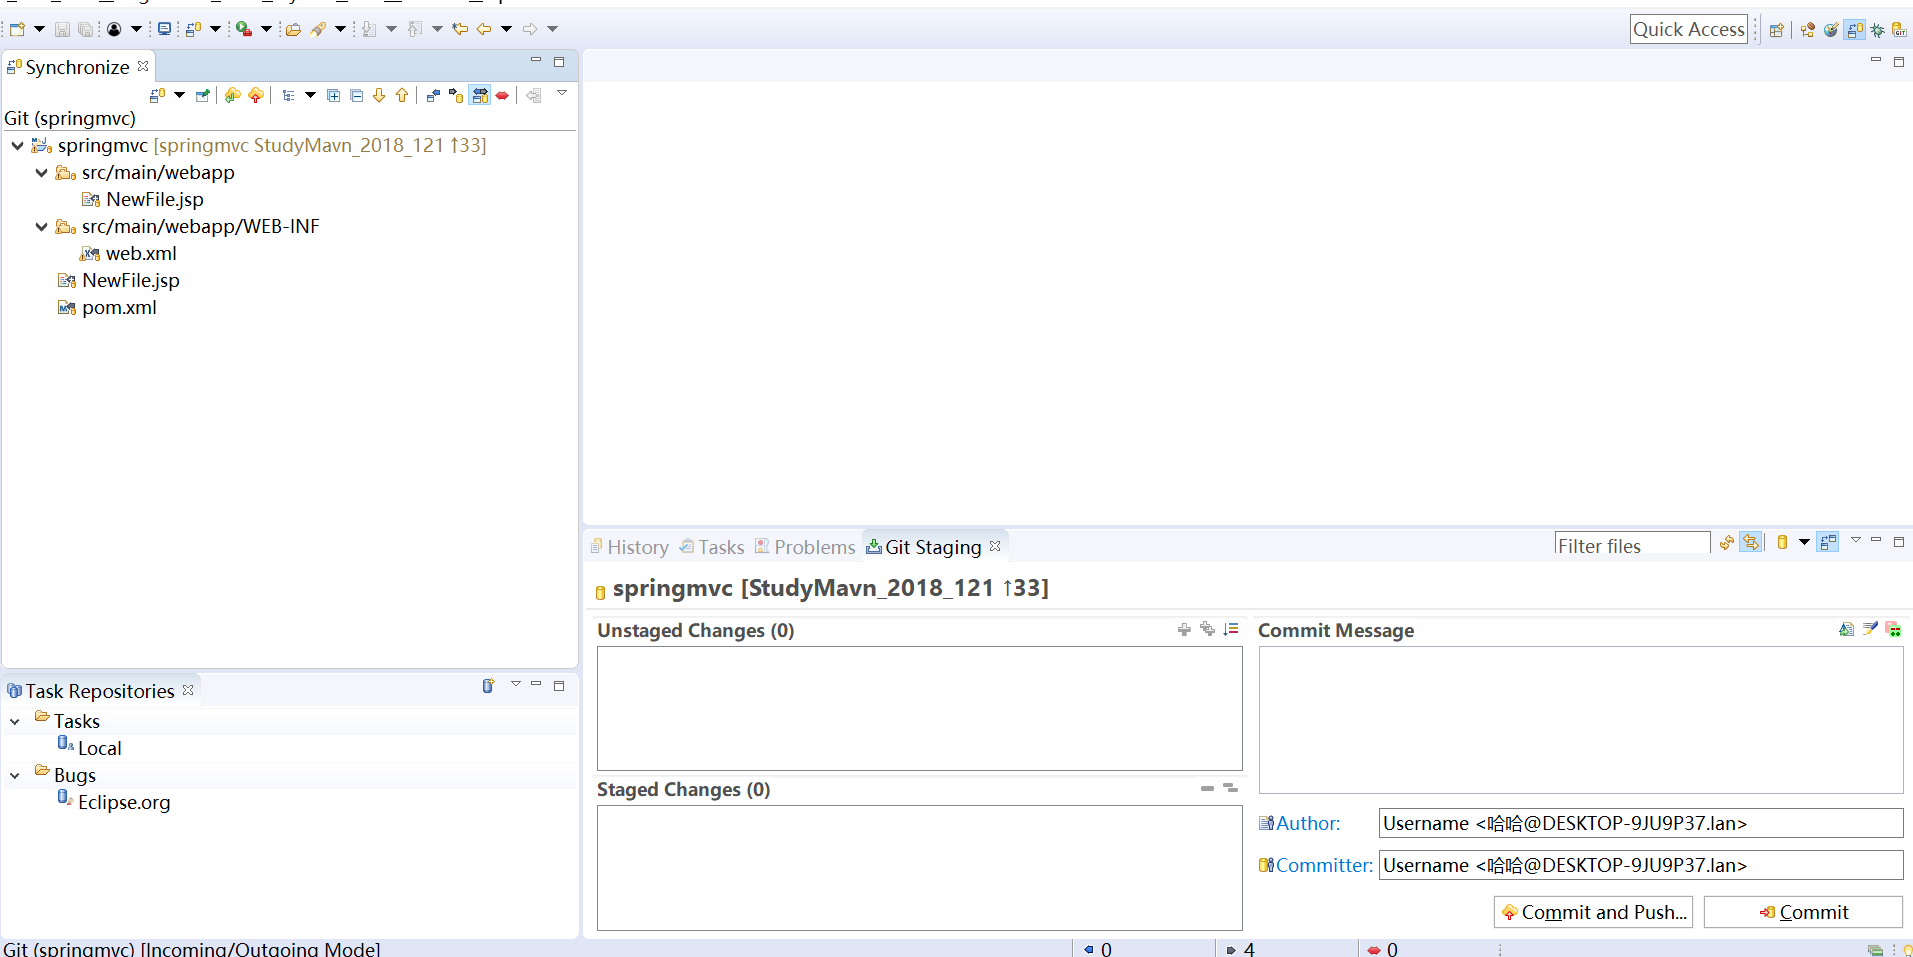Select the Synchronize view tab
Screen dimensions: 1913x957
[78, 67]
